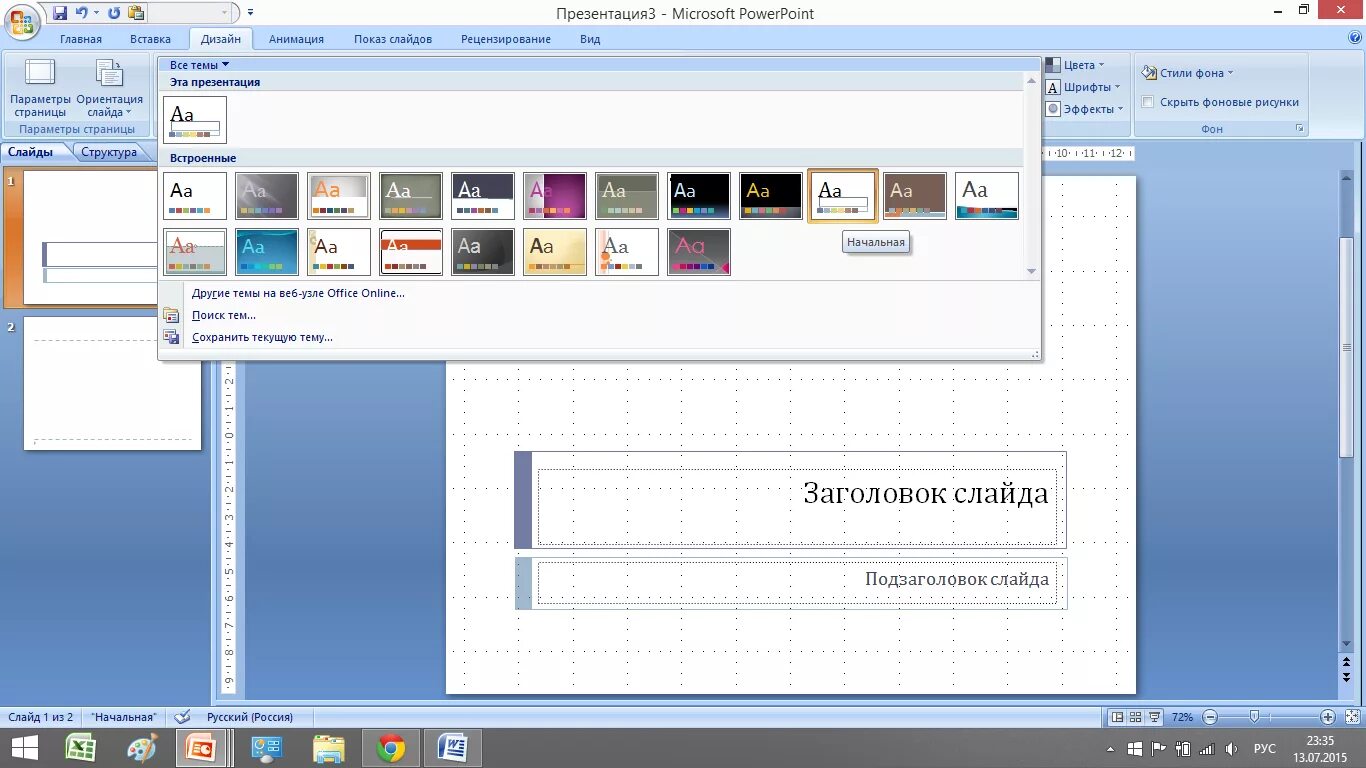Undo the last action
Viewport: 1366px width, 768px height.
coord(81,13)
